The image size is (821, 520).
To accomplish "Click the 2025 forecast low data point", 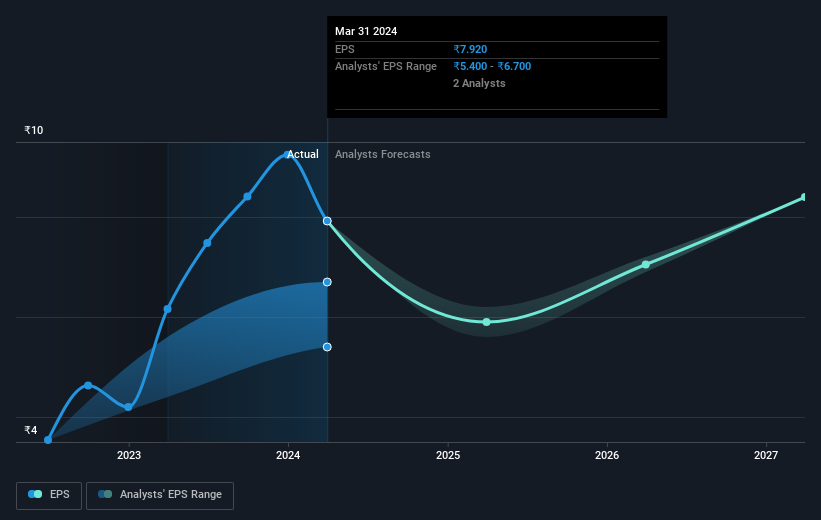I will [486, 322].
